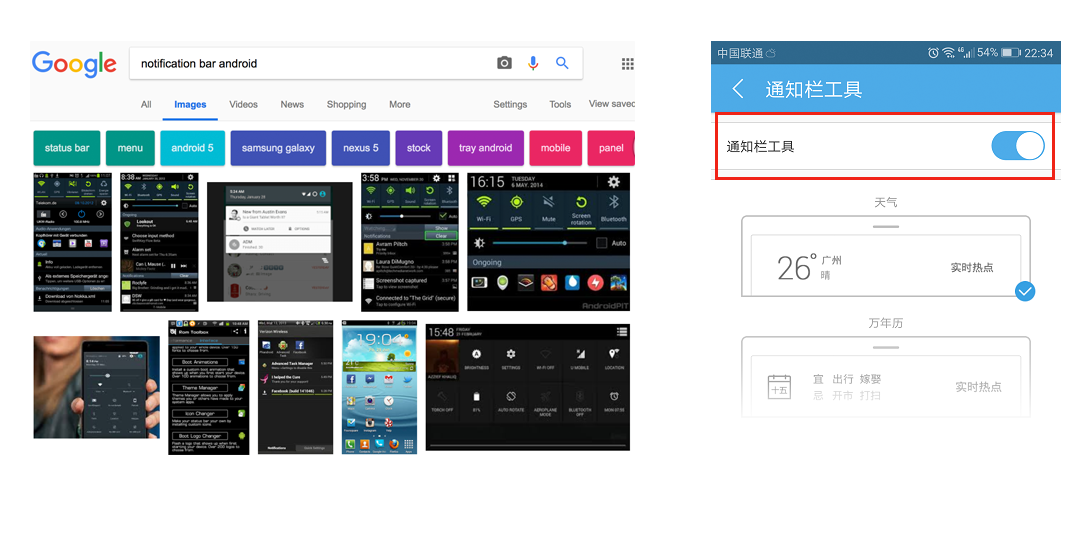The height and width of the screenshot is (536, 1091).
Task: Open the 15:48 quick toggles thumbnail
Action: pyautogui.click(x=527, y=387)
